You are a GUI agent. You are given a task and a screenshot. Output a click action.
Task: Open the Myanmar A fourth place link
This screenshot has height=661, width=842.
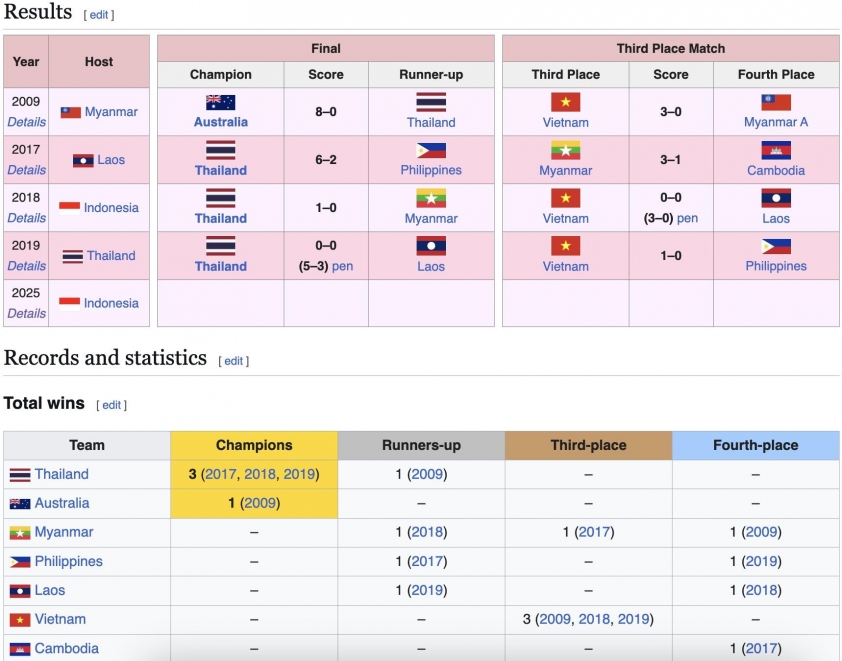point(776,122)
